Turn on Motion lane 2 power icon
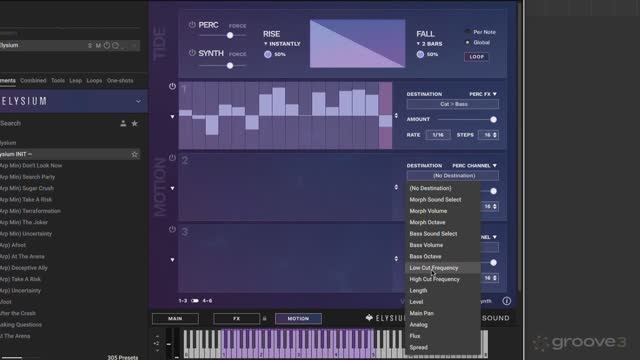This screenshot has width=640, height=360. (x=172, y=158)
